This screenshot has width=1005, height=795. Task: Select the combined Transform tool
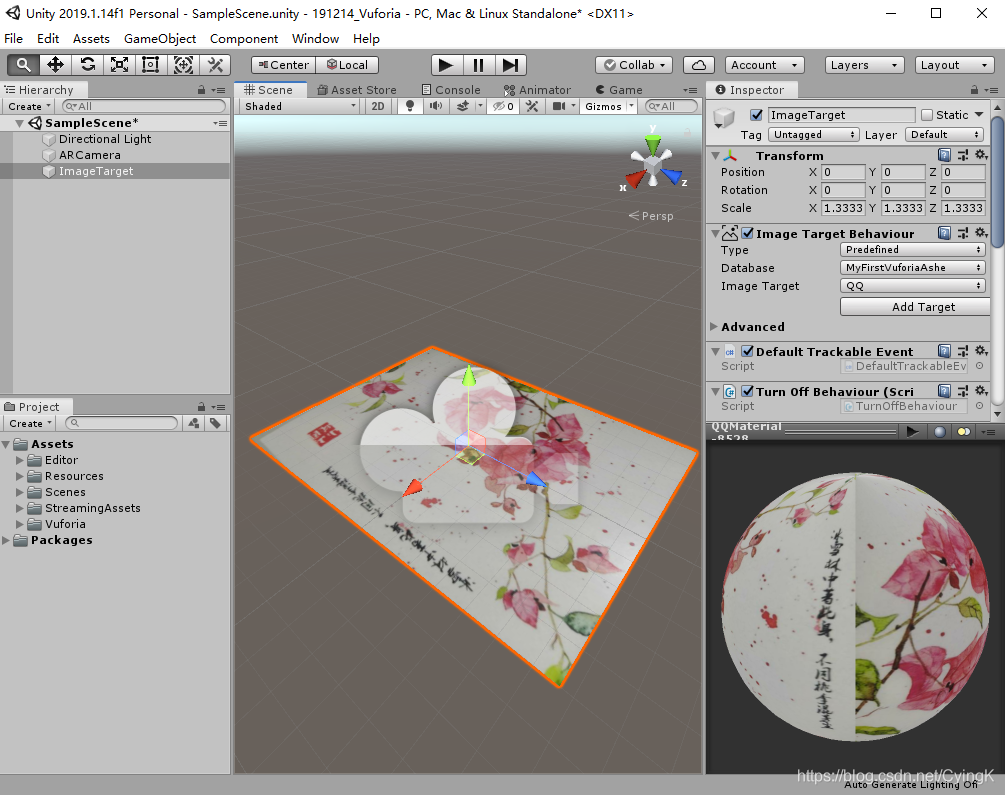coord(183,65)
